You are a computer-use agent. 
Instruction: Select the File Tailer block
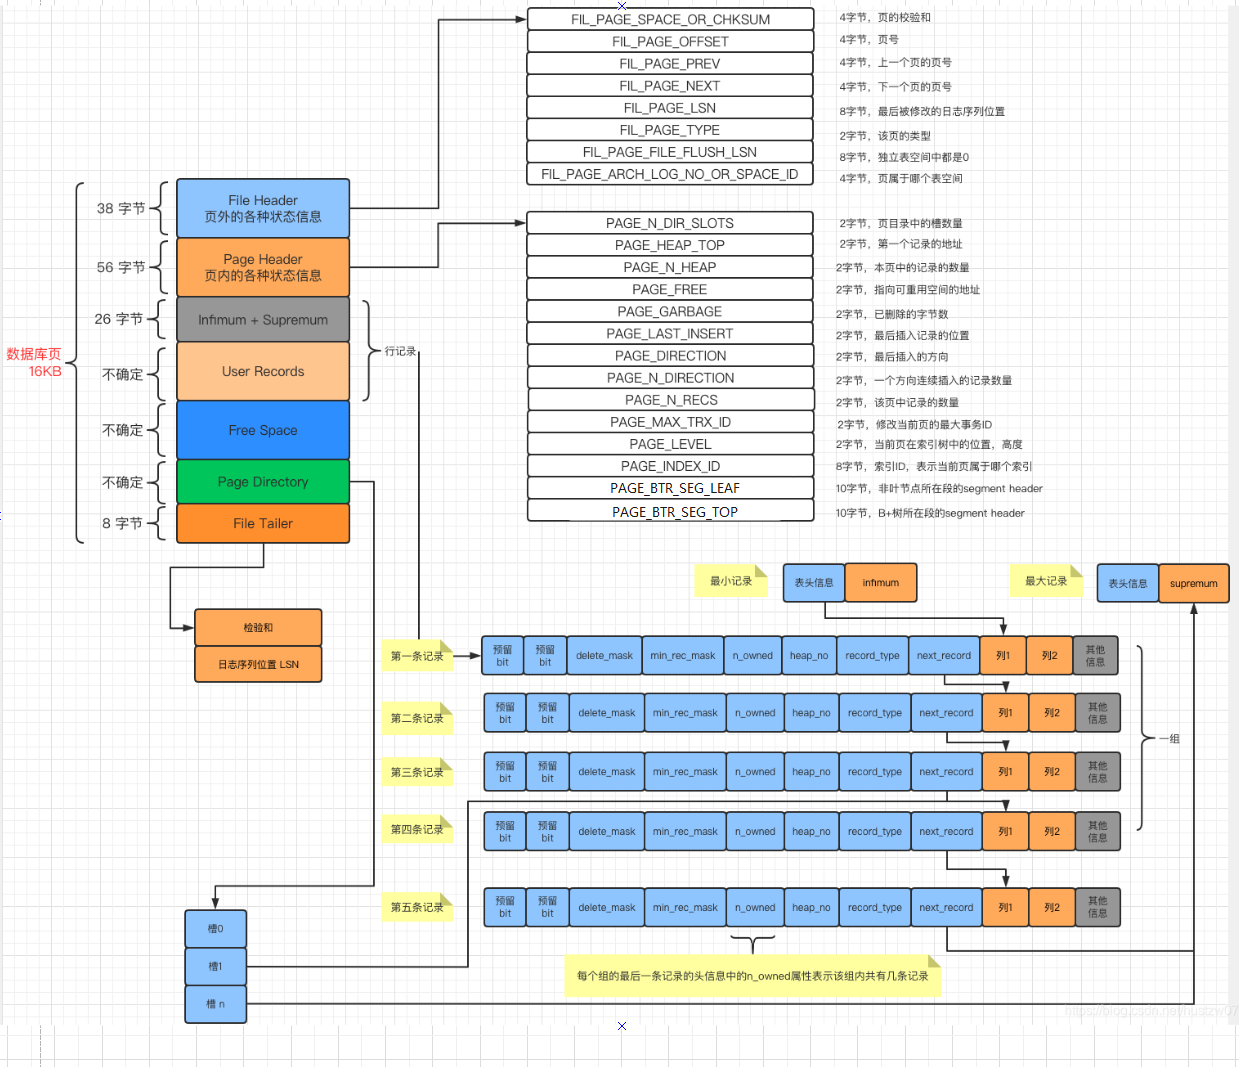tap(263, 523)
